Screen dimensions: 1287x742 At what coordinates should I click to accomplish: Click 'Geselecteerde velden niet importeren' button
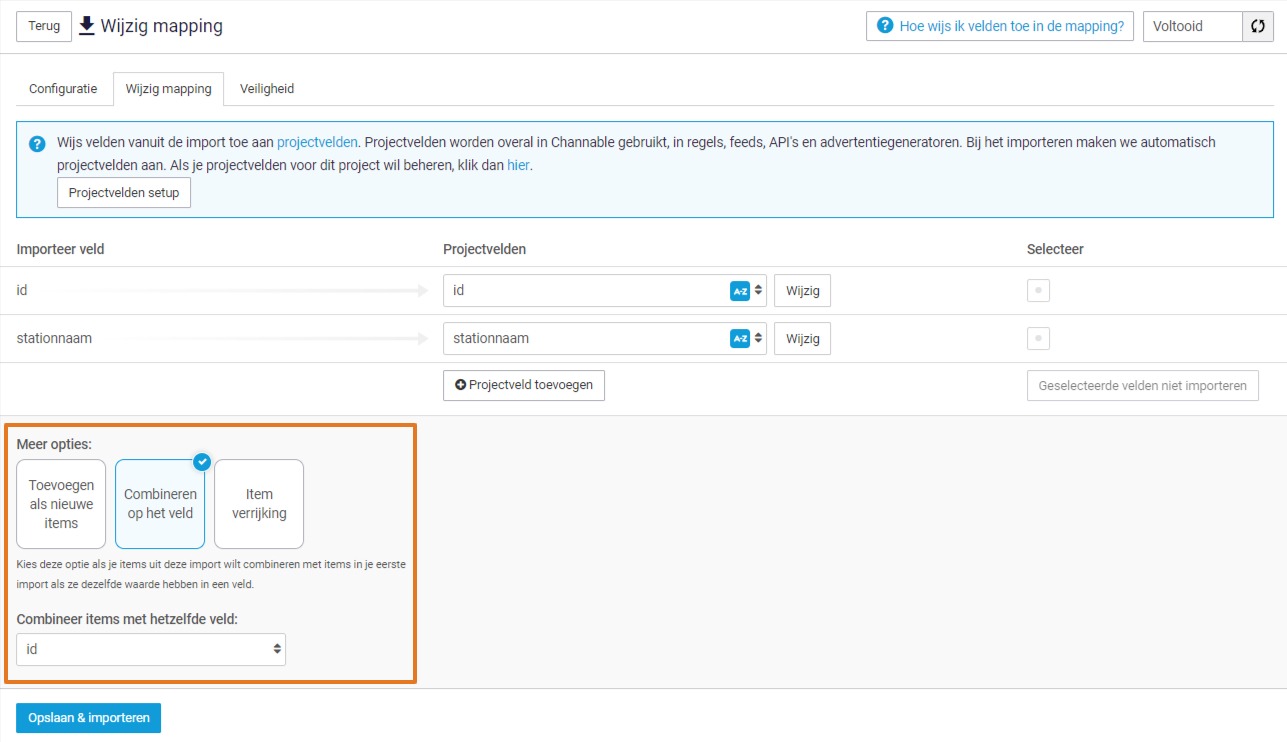coord(1143,385)
